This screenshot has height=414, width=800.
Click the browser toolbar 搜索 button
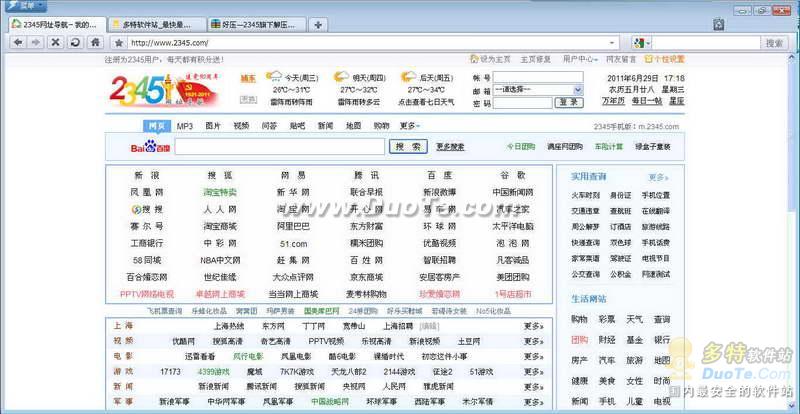pos(774,43)
